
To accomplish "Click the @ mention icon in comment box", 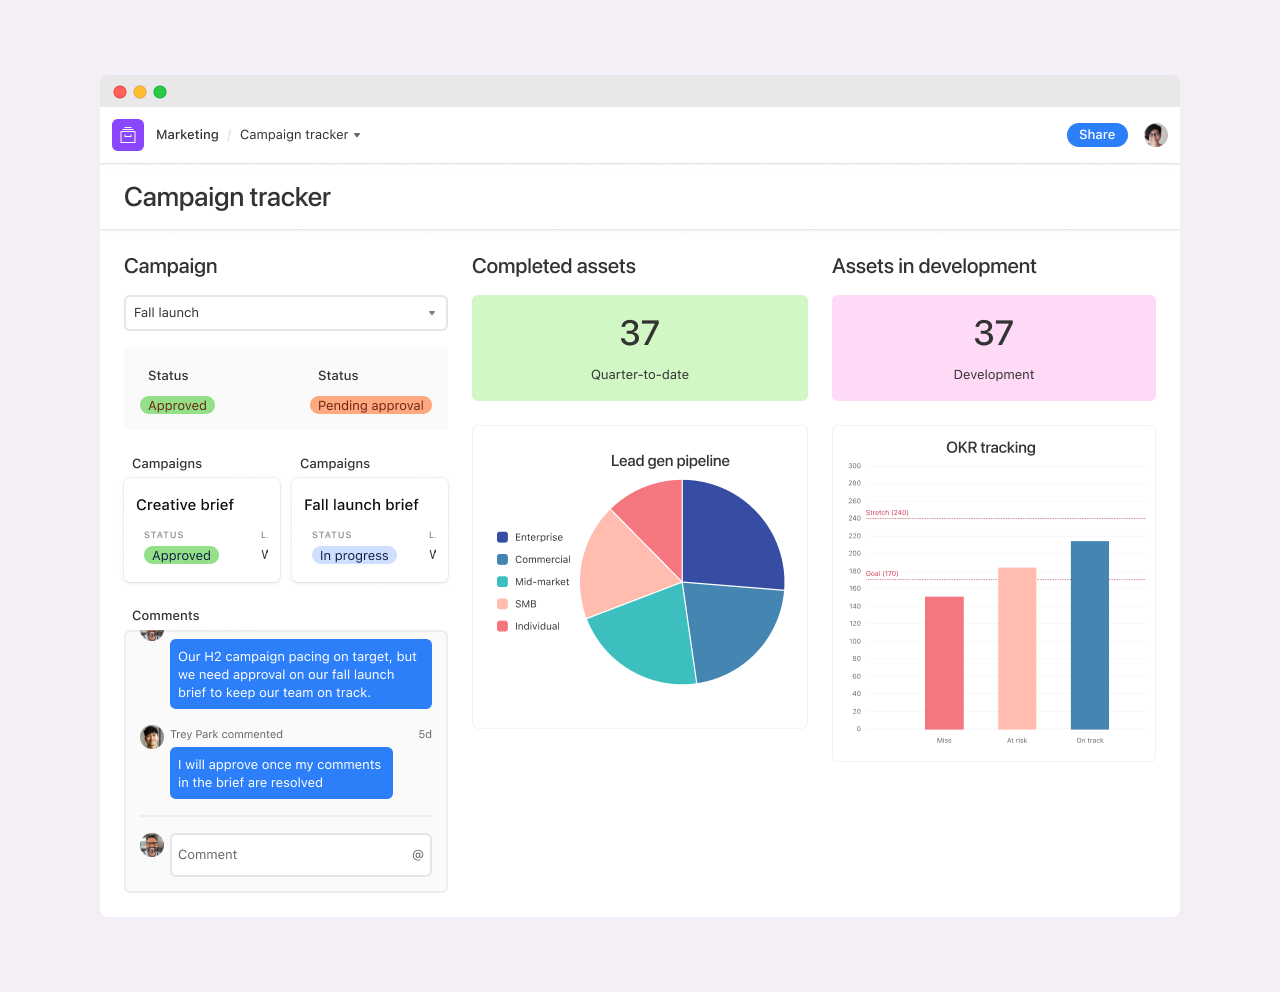I will point(418,855).
